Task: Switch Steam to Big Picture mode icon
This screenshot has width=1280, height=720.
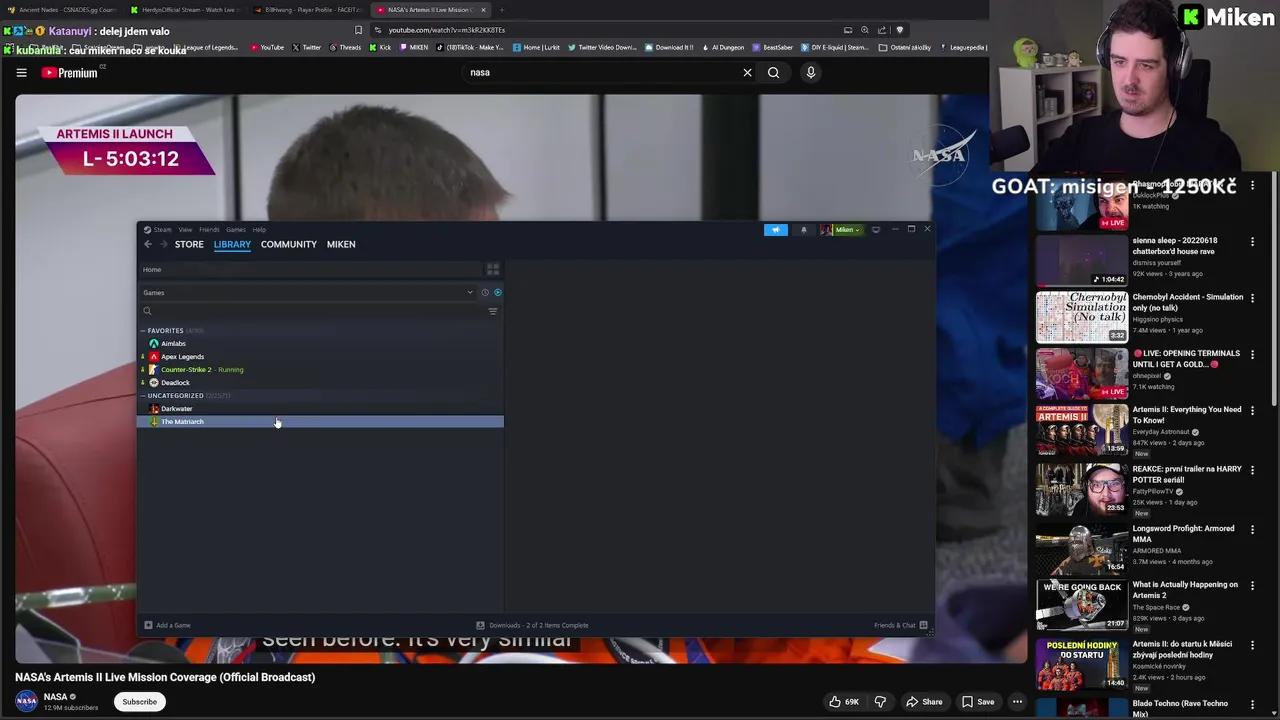Action: click(876, 230)
